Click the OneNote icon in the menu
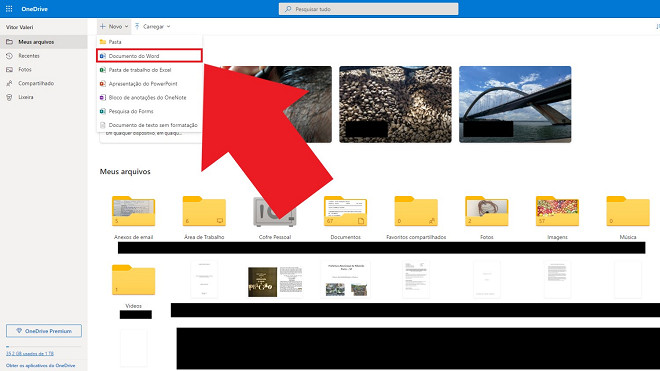Screen dimensions: 660x371 [102, 97]
